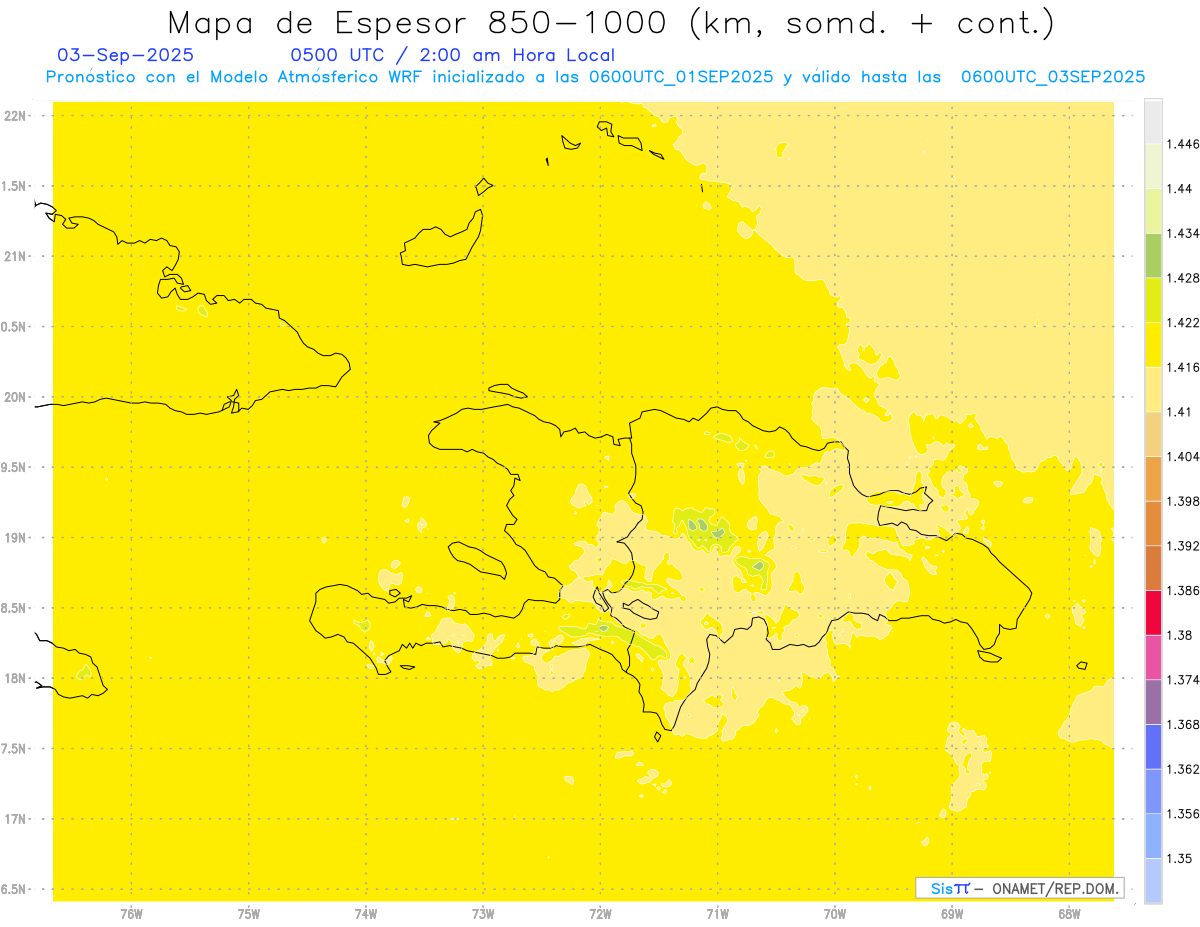The image size is (1200, 927).
Task: Click the legend value "1.404"
Action: pyautogui.click(x=1184, y=456)
